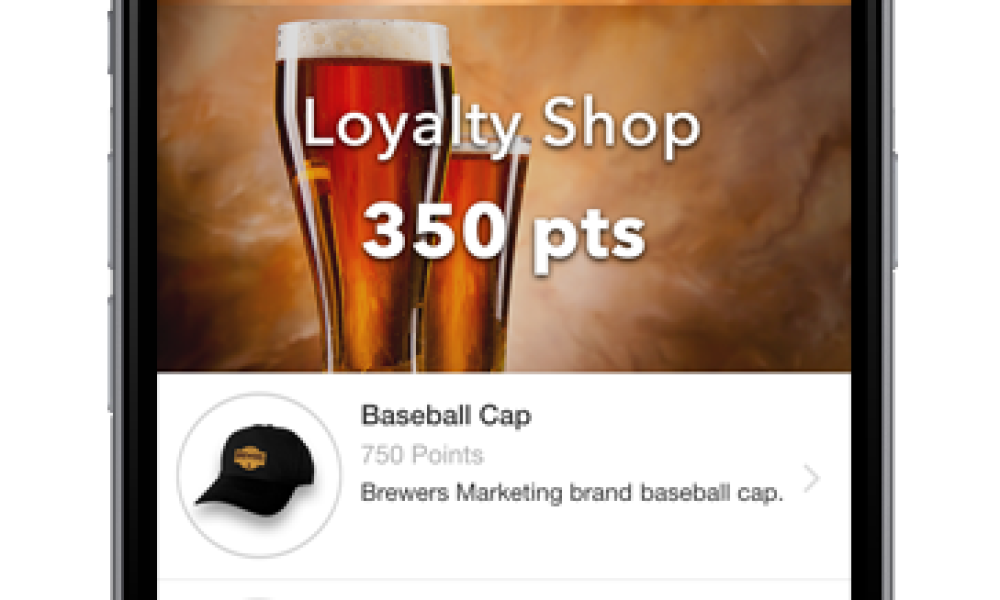The height and width of the screenshot is (600, 1000).
Task: Click the circular frame around the cap
Action: click(258, 475)
